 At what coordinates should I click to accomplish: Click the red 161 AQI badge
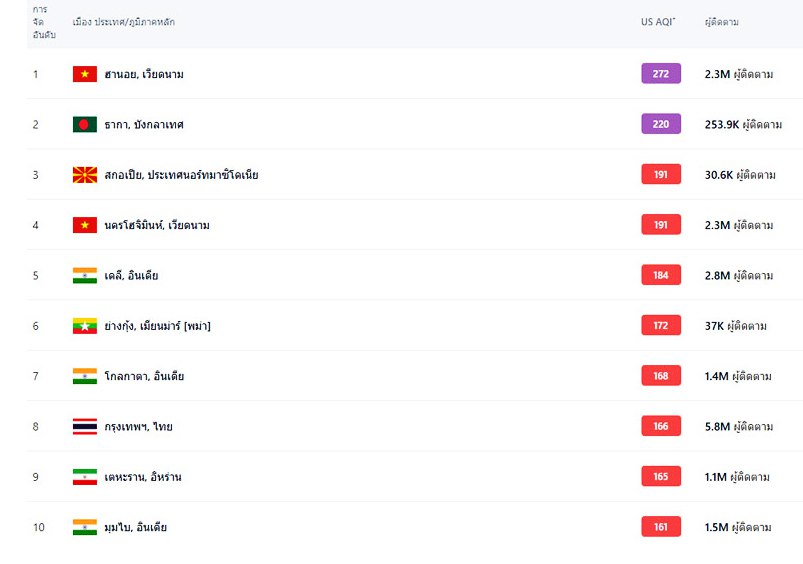click(661, 527)
